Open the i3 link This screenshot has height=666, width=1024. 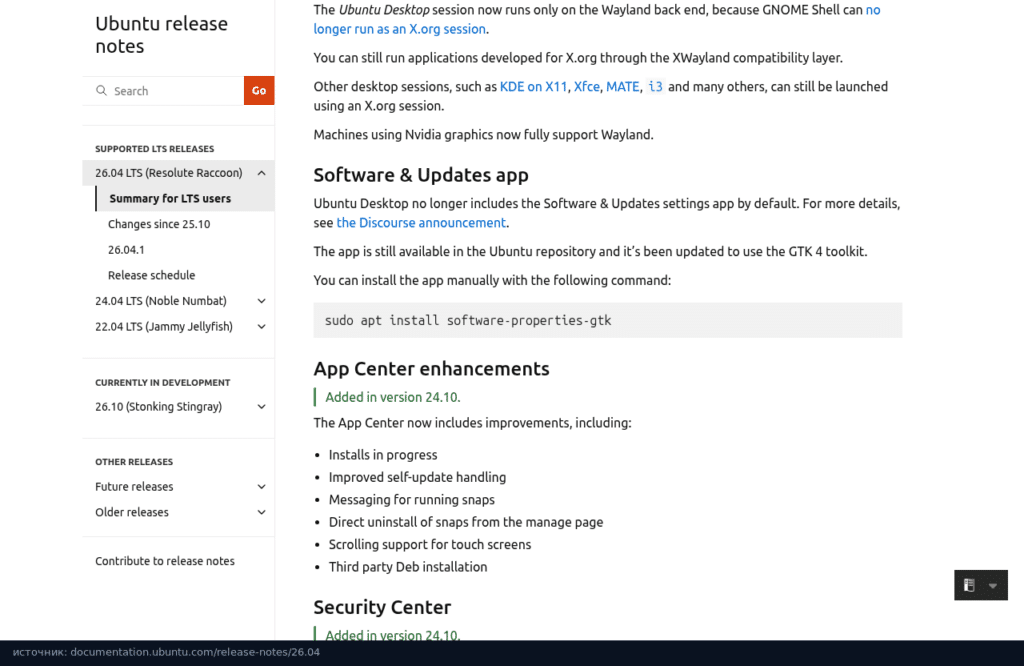pyautogui.click(x=655, y=86)
